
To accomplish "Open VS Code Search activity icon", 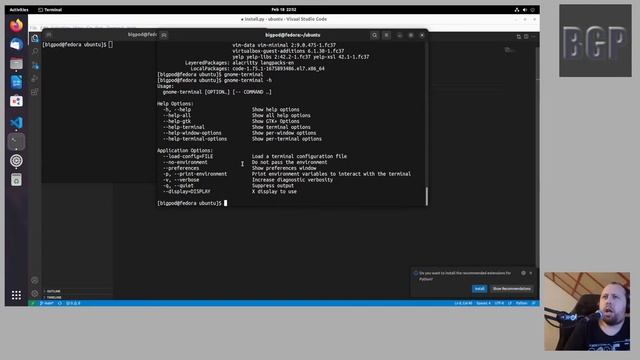I will [35, 51].
